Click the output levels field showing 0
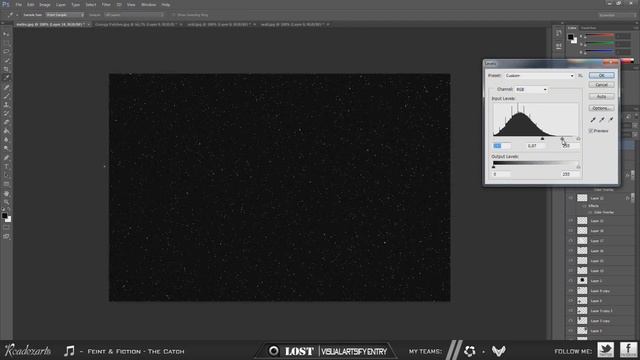Screen dimensions: 640x360 click(501, 174)
